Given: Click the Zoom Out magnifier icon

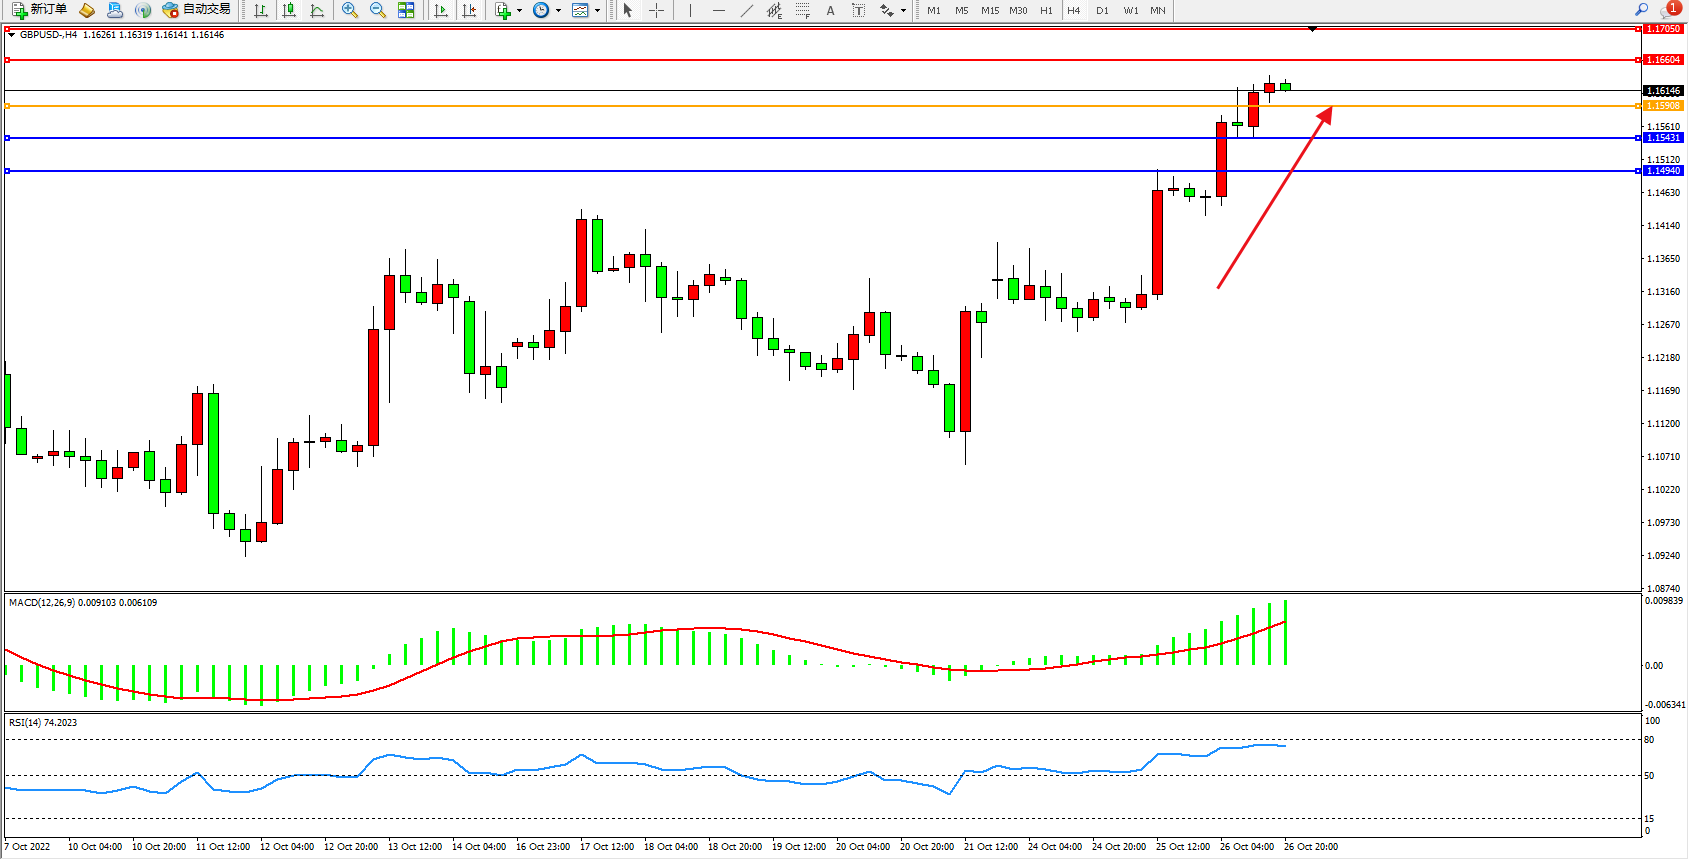Looking at the screenshot, I should pyautogui.click(x=378, y=10).
